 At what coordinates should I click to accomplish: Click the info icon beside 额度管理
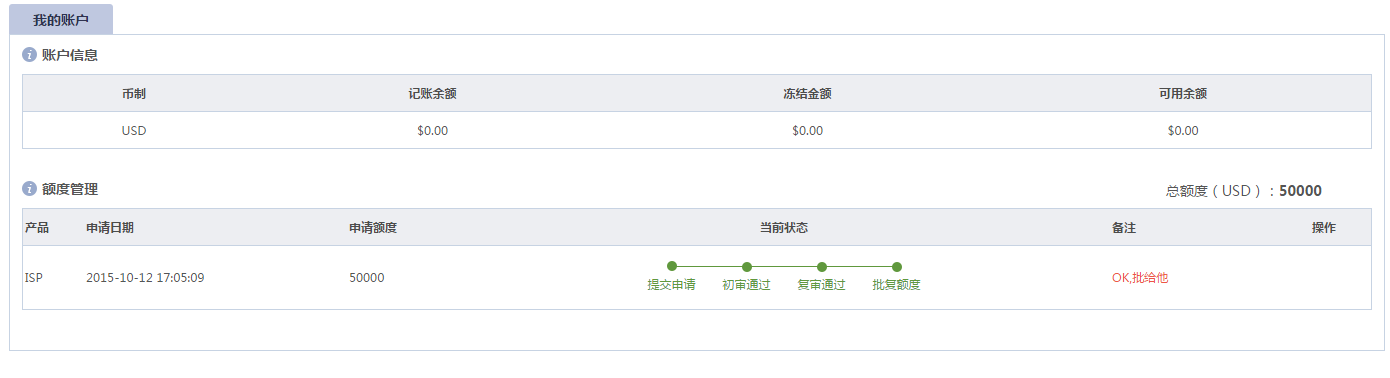click(x=29, y=189)
